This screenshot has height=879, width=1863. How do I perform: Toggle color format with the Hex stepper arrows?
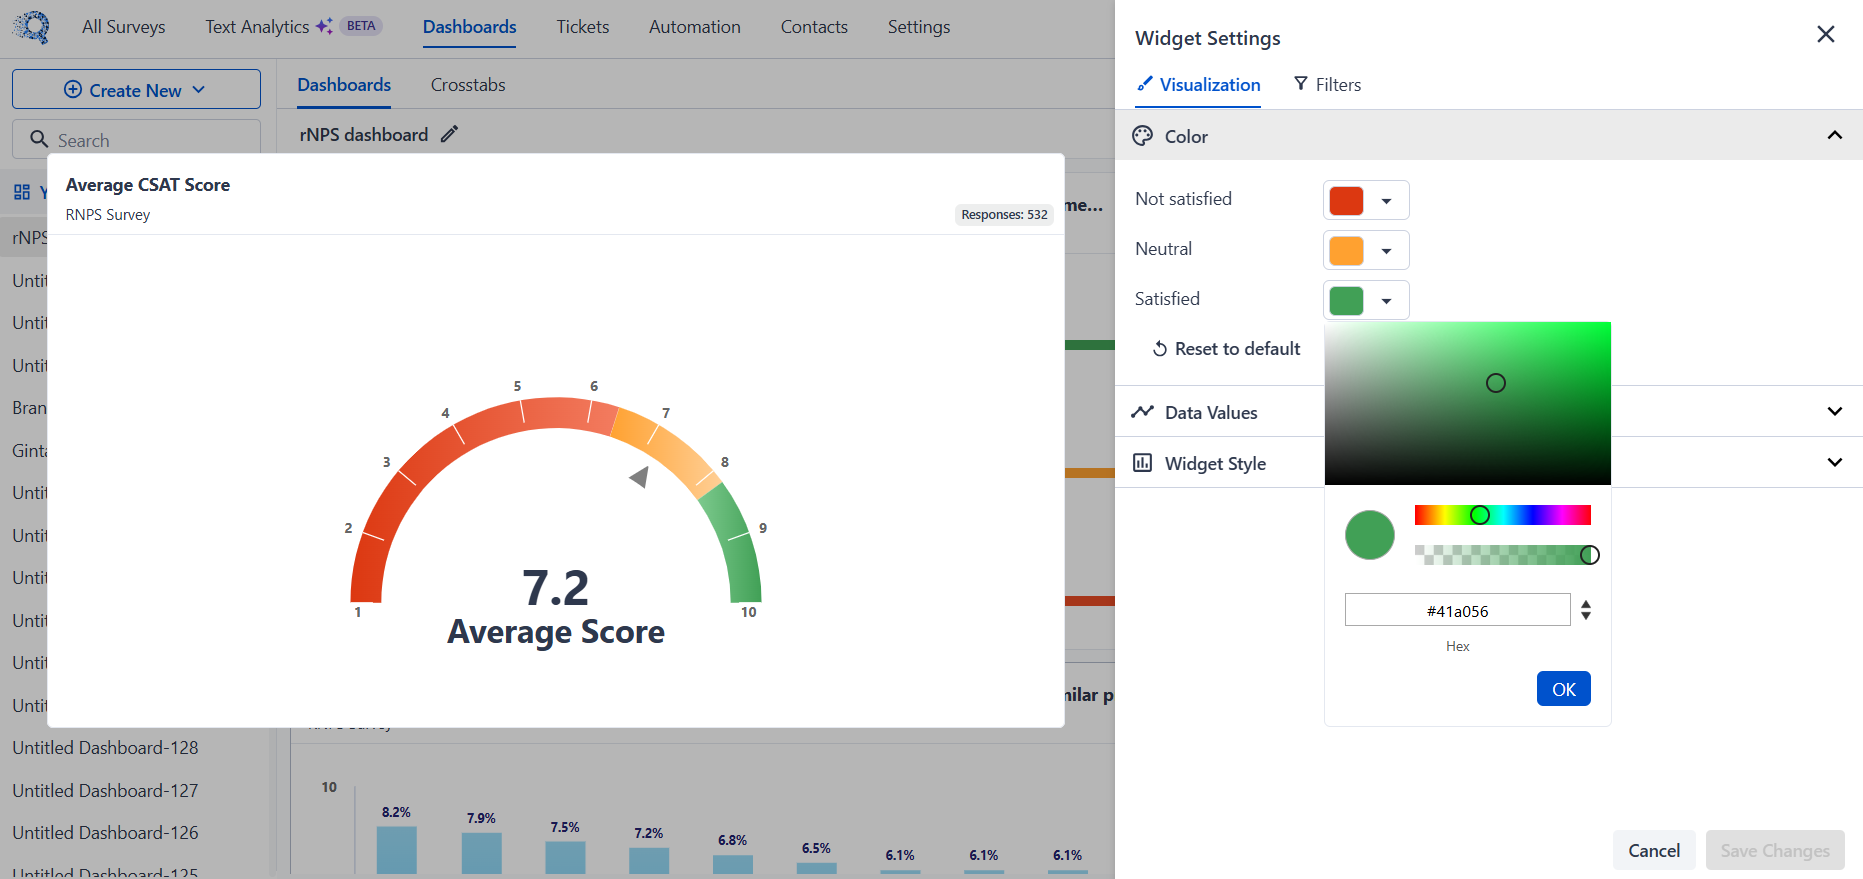pyautogui.click(x=1586, y=610)
